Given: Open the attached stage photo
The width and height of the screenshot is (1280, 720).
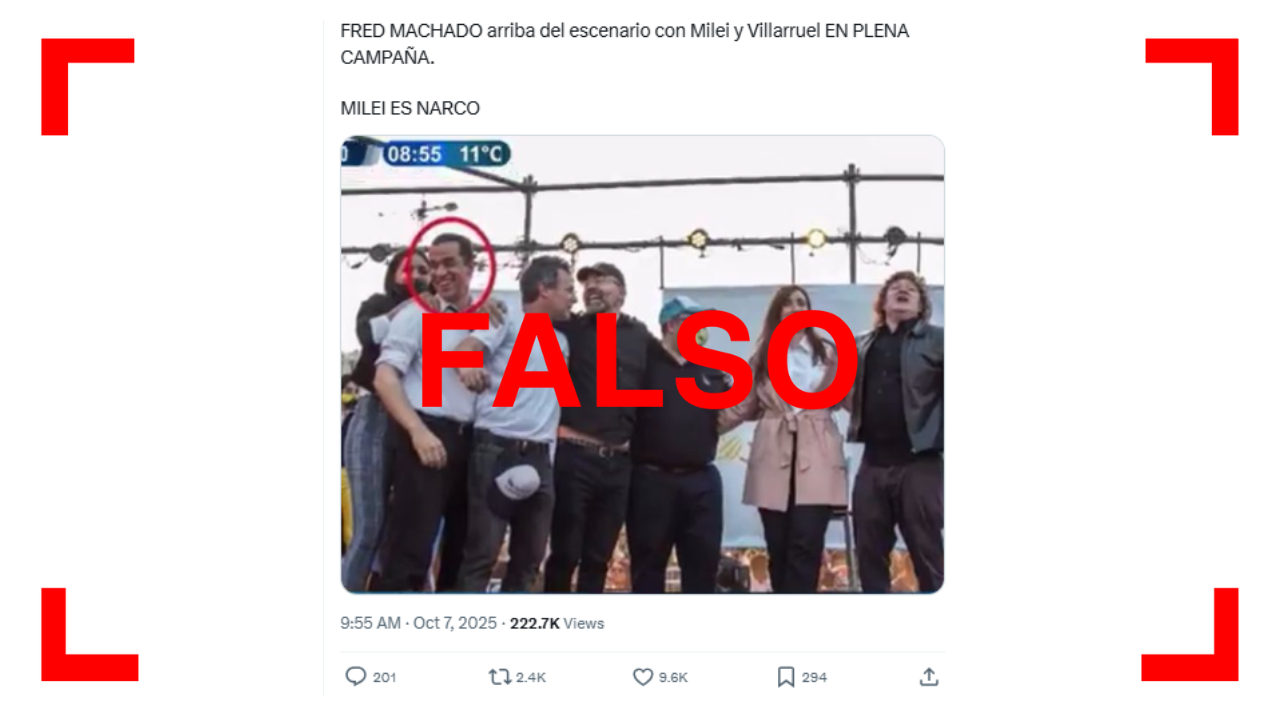Looking at the screenshot, I should (642, 364).
